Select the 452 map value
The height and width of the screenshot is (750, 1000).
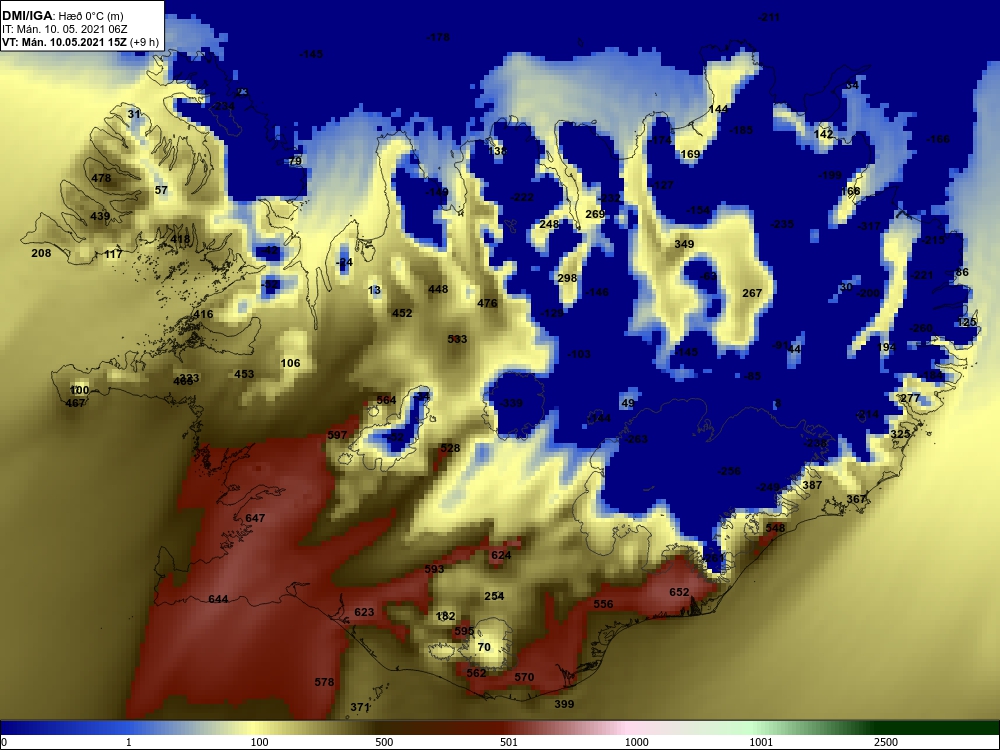(402, 313)
